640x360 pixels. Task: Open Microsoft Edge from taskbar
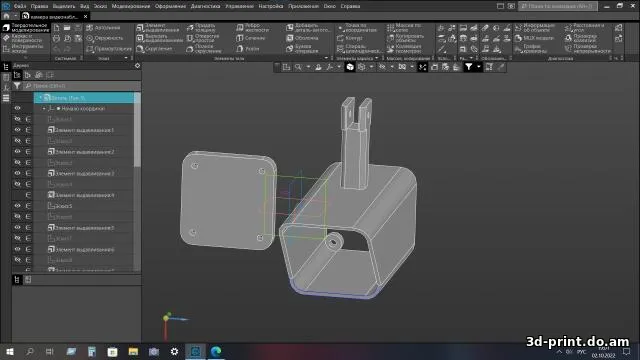click(216, 351)
